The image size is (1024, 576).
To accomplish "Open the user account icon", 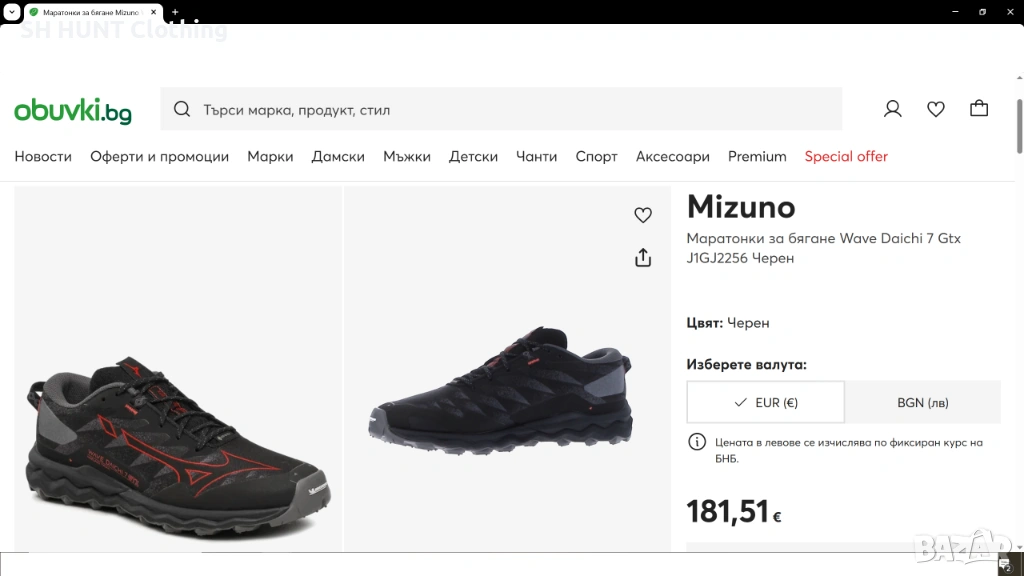I will pos(893,109).
